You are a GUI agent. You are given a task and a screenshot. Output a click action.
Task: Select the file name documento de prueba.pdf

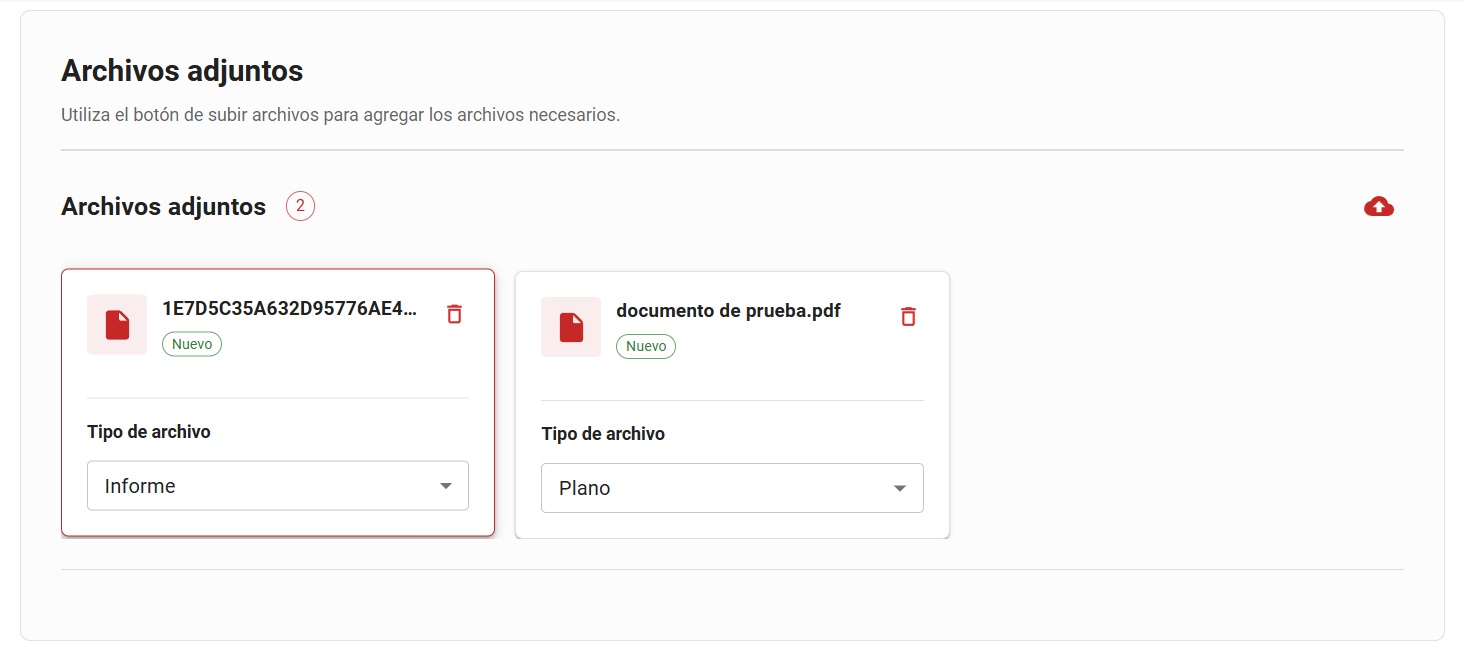coord(728,310)
